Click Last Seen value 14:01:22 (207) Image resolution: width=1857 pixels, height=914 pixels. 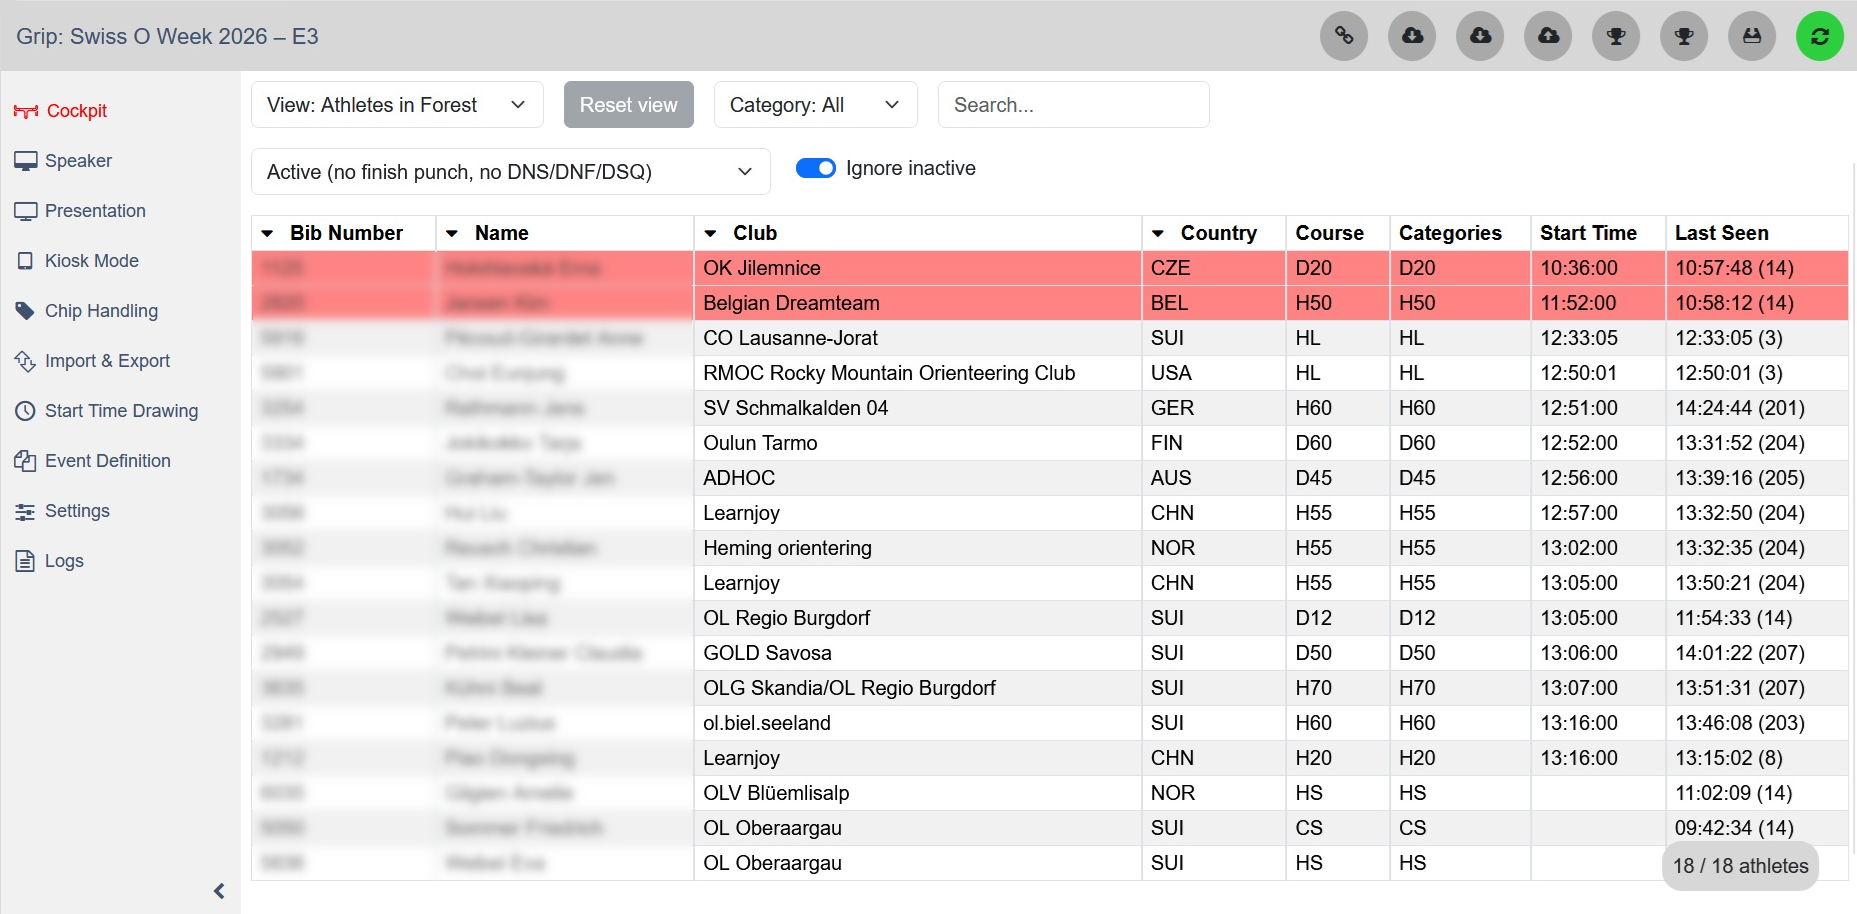pyautogui.click(x=1740, y=653)
